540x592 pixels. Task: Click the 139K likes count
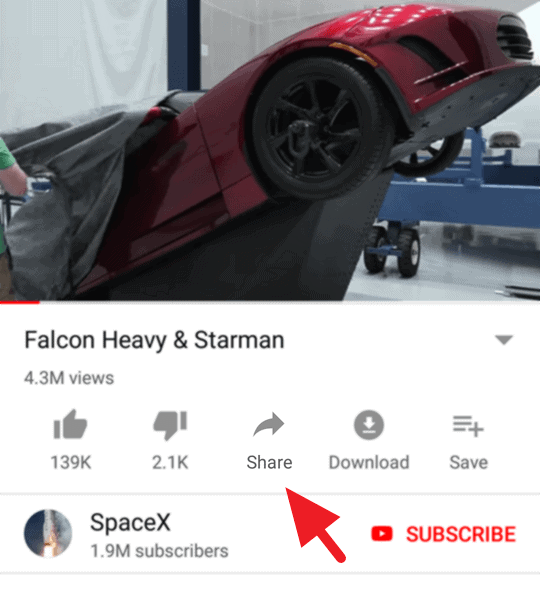[71, 462]
